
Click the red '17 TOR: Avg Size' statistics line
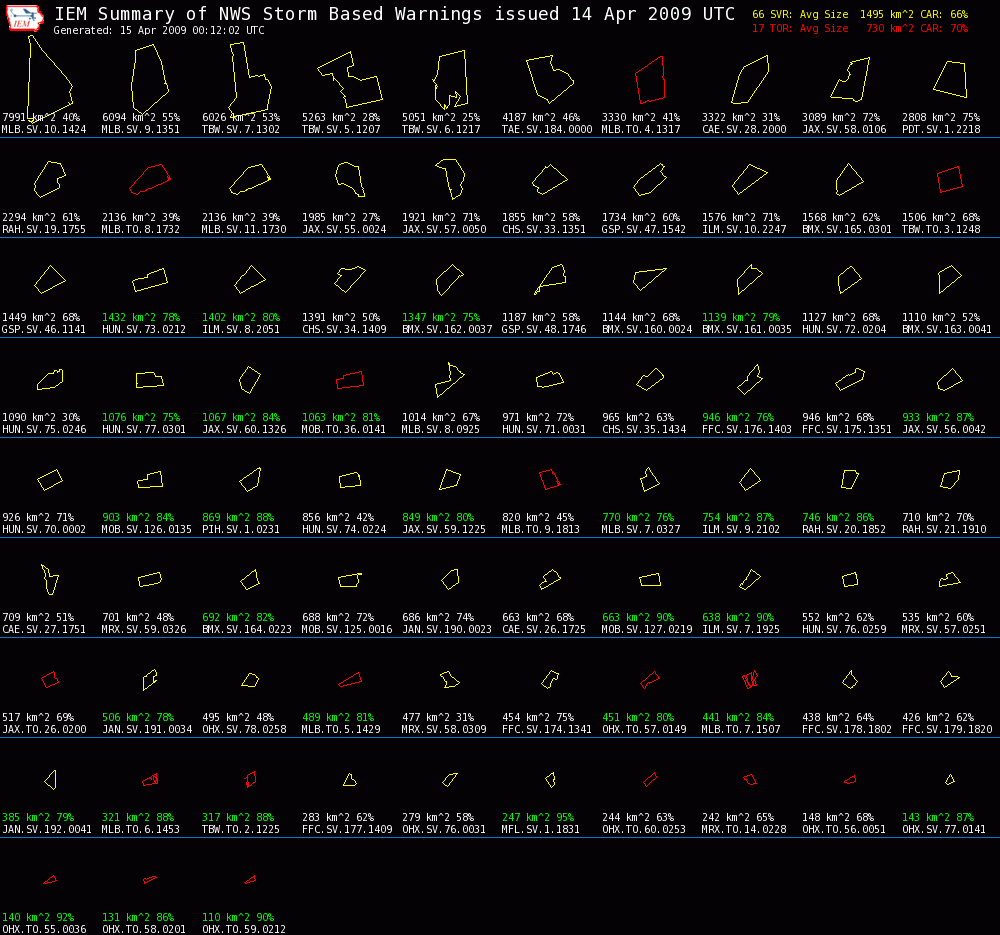[x=860, y=29]
